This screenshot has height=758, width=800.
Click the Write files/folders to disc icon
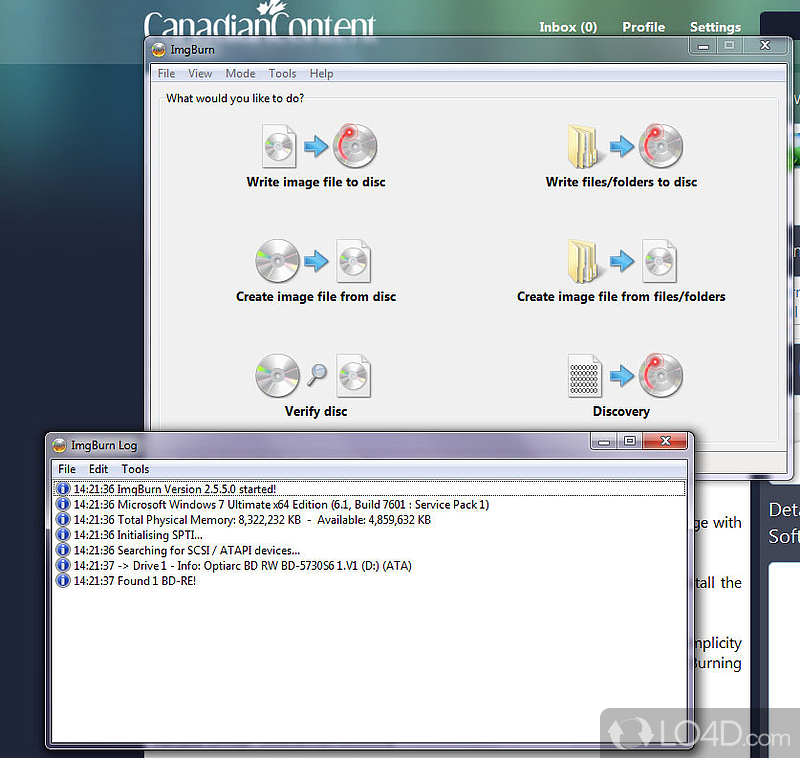625,146
